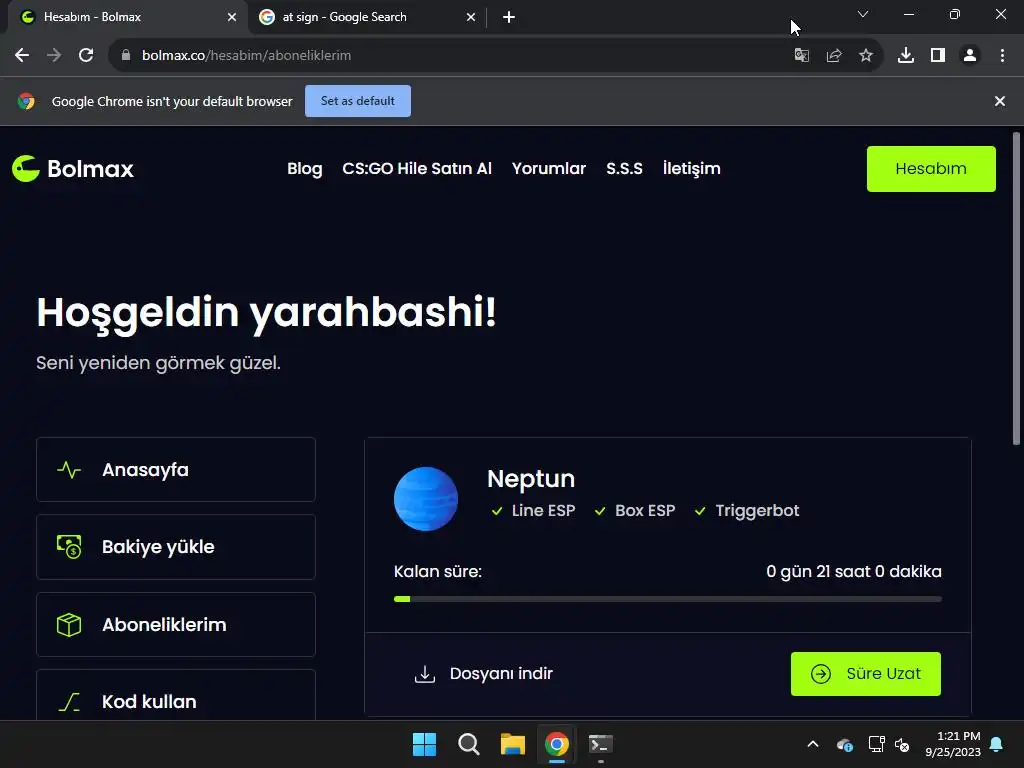The height and width of the screenshot is (768, 1024).
Task: Open Google Translate page icon
Action: pyautogui.click(x=801, y=56)
